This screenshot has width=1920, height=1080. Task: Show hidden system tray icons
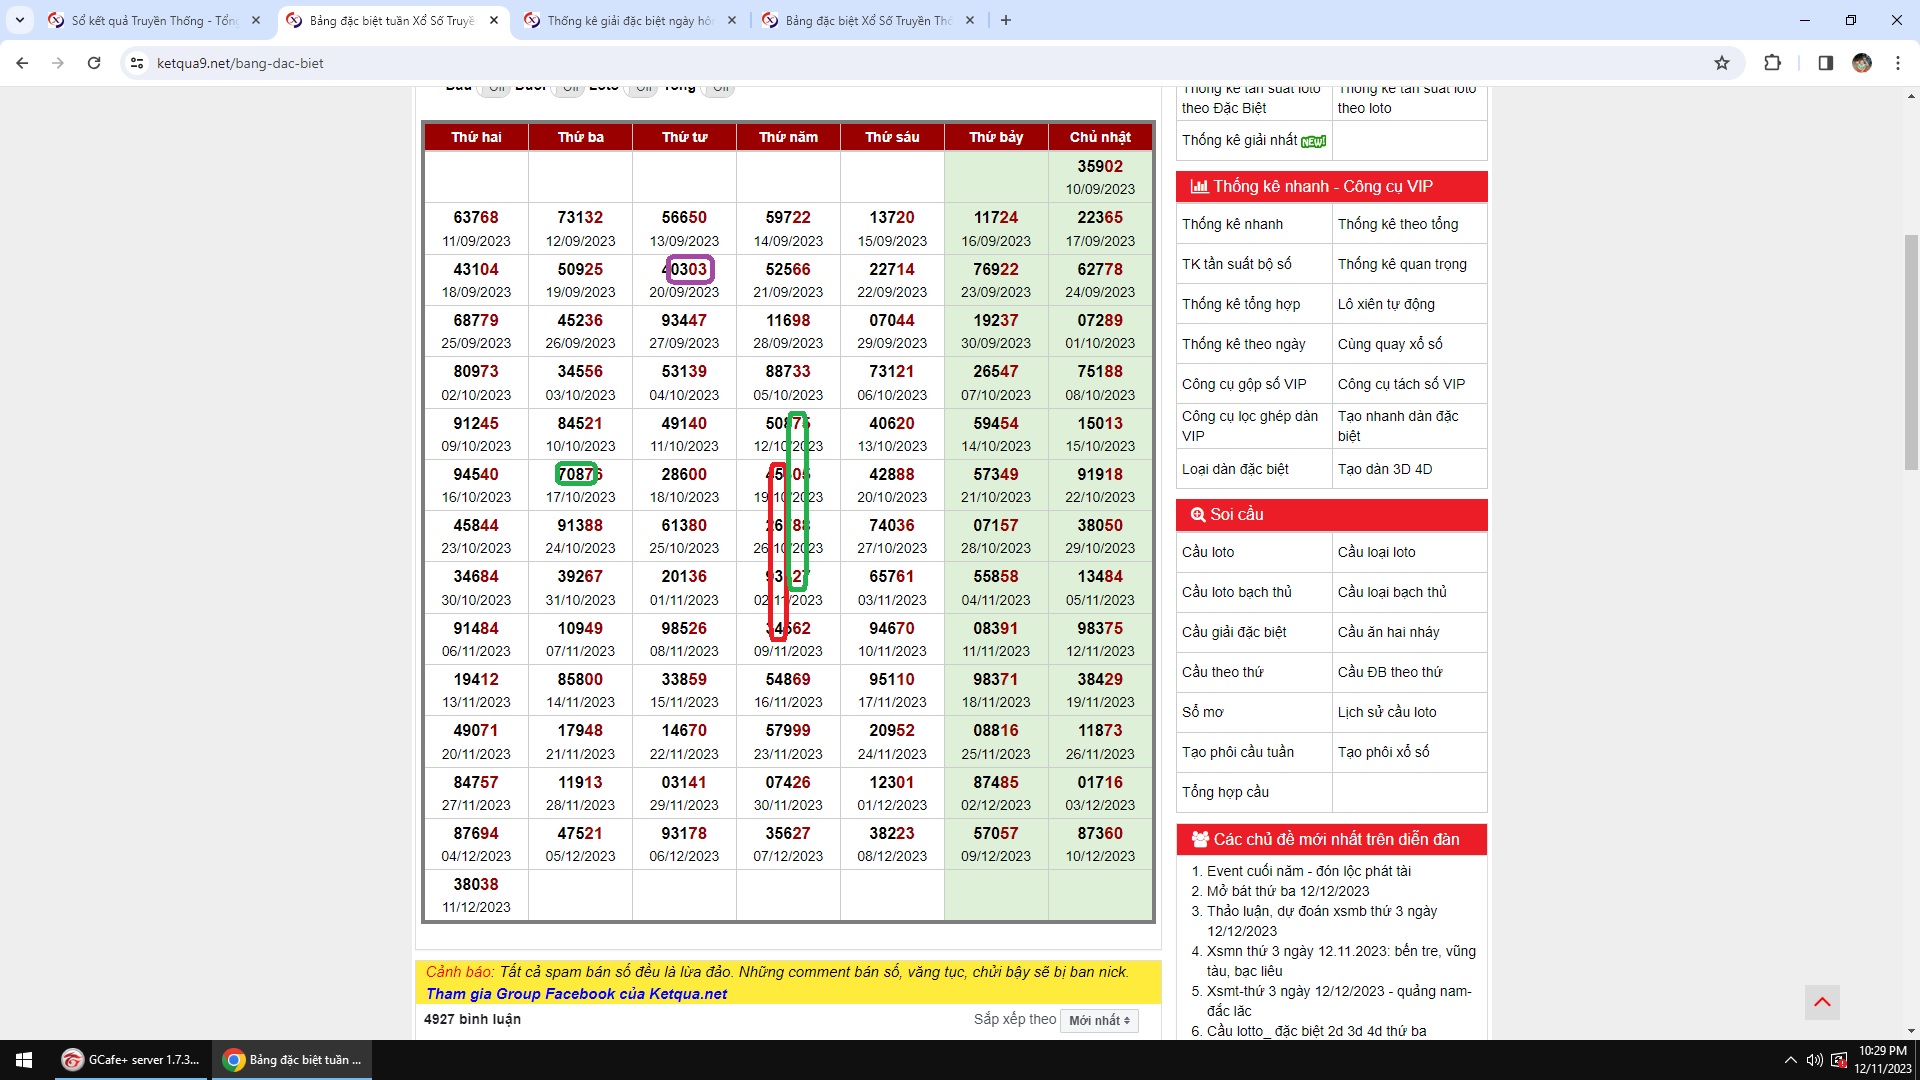click(1790, 1060)
